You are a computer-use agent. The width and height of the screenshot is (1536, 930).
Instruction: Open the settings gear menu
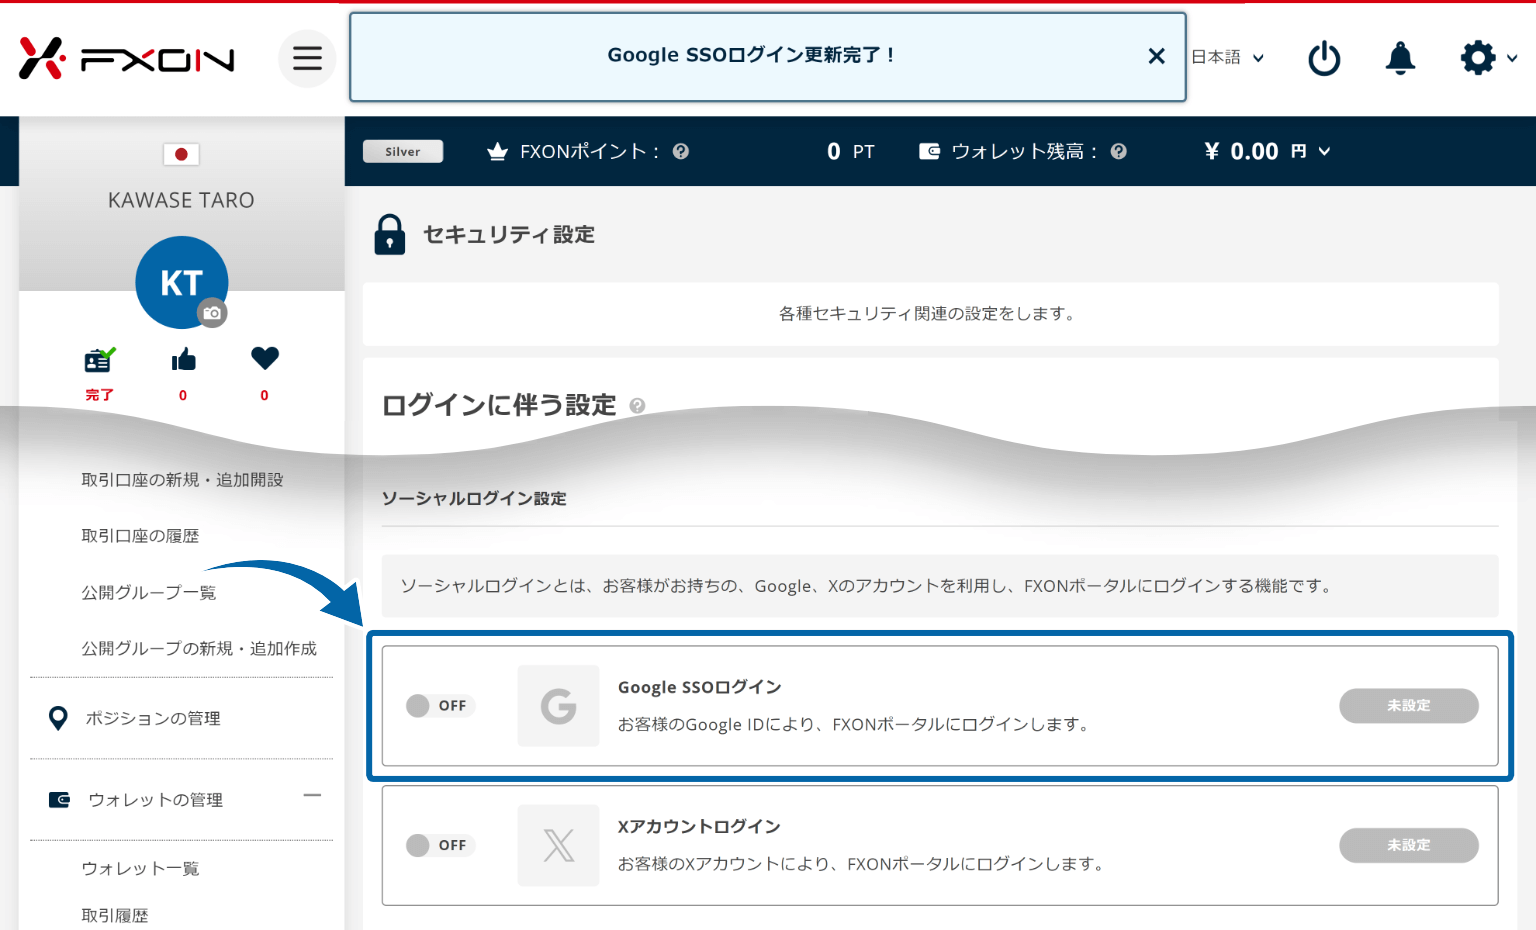click(1478, 58)
